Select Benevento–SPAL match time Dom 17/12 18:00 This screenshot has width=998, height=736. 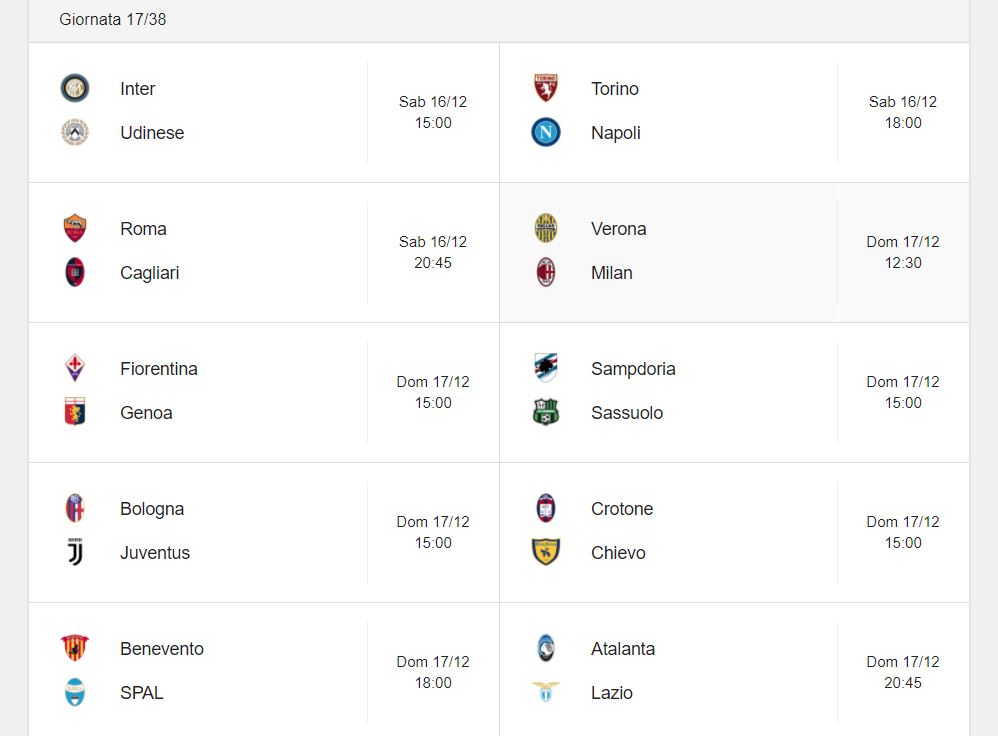pos(433,672)
